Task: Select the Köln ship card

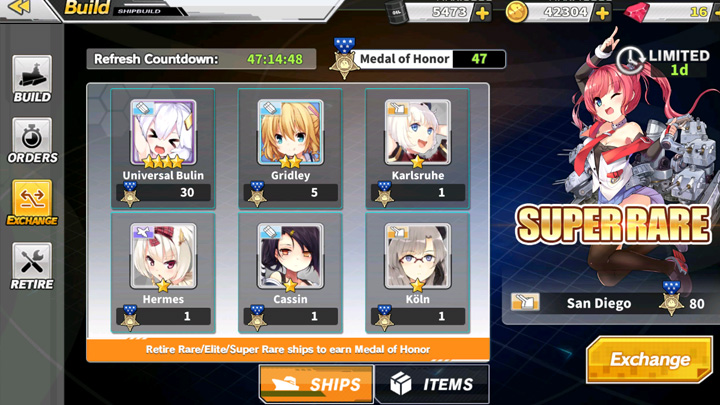Action: tap(417, 273)
